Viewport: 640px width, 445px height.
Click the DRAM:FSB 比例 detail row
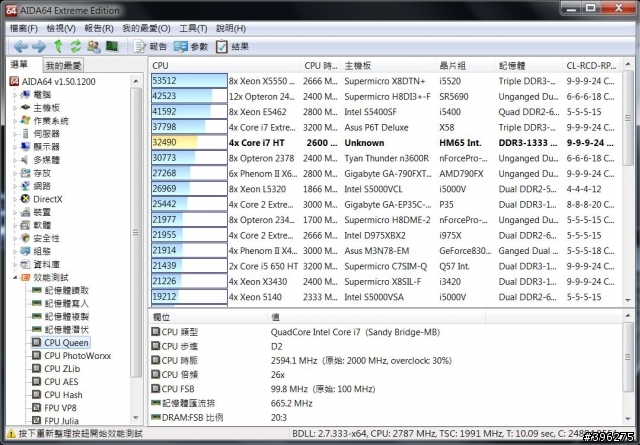pyautogui.click(x=386, y=417)
